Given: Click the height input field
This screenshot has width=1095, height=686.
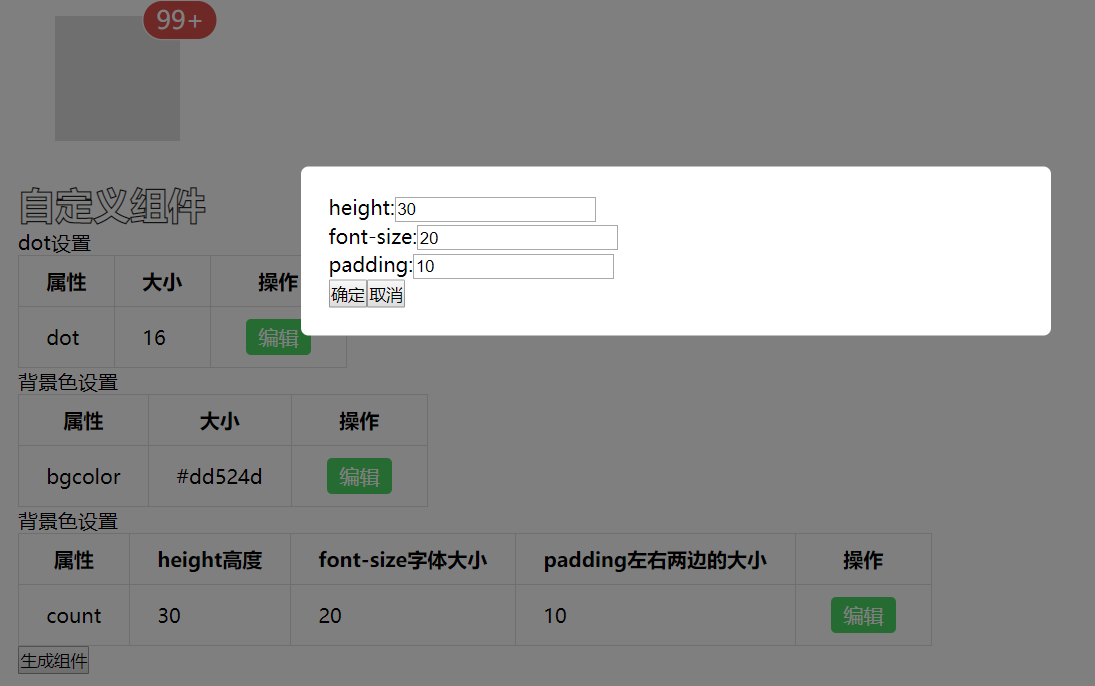Looking at the screenshot, I should 495,209.
